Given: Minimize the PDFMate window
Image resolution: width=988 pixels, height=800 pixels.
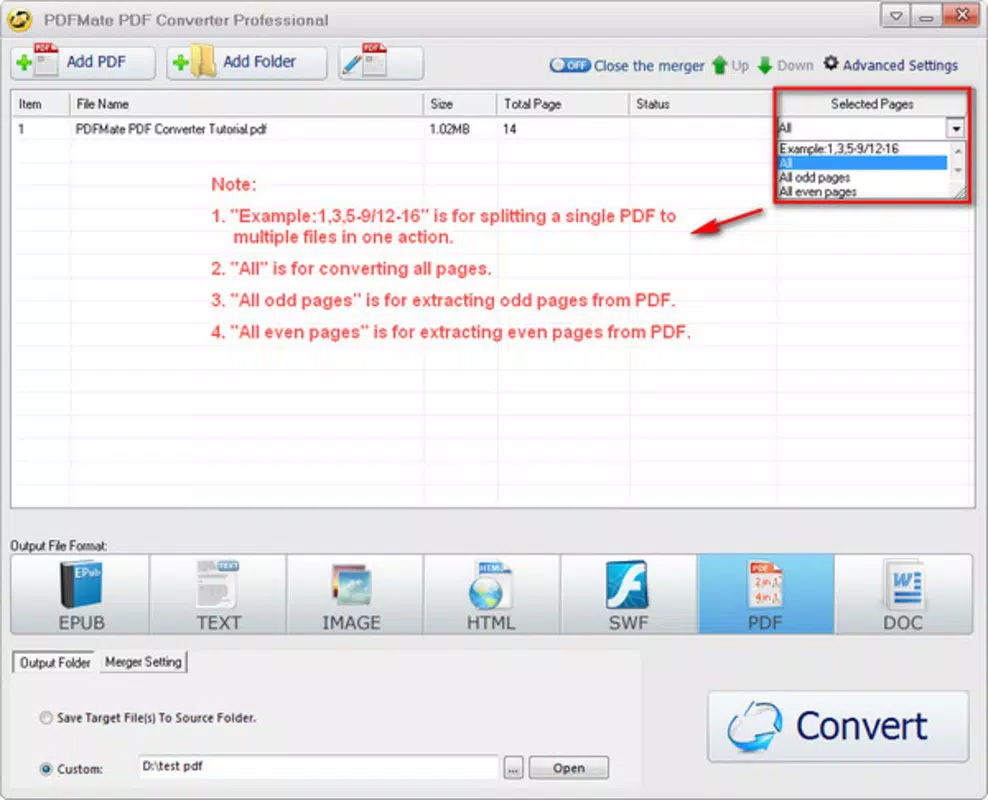Looking at the screenshot, I should 926,16.
